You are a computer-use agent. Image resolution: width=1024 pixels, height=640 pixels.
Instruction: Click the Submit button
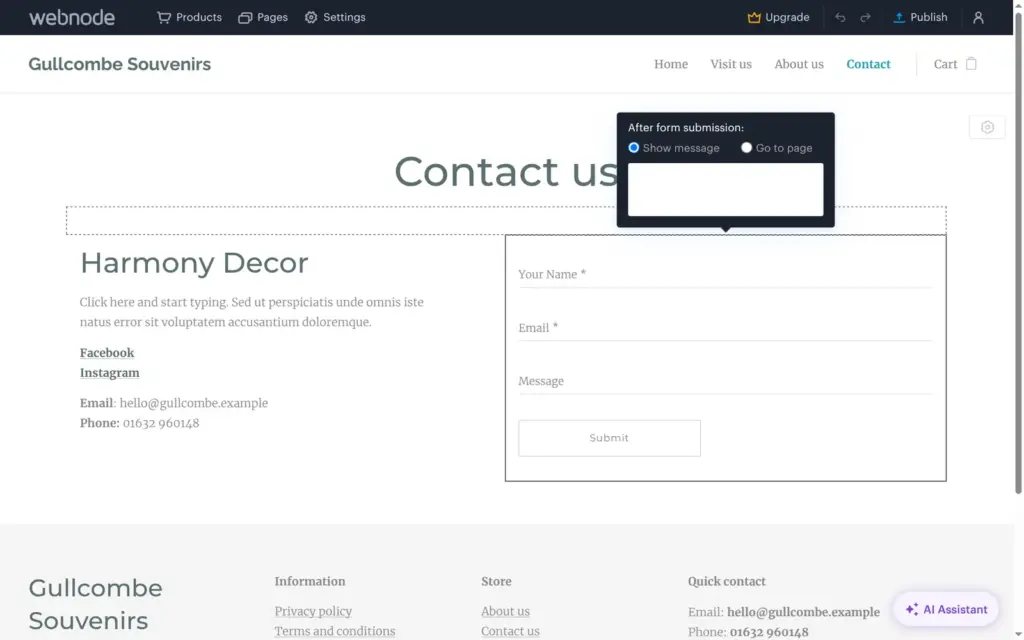click(x=609, y=438)
